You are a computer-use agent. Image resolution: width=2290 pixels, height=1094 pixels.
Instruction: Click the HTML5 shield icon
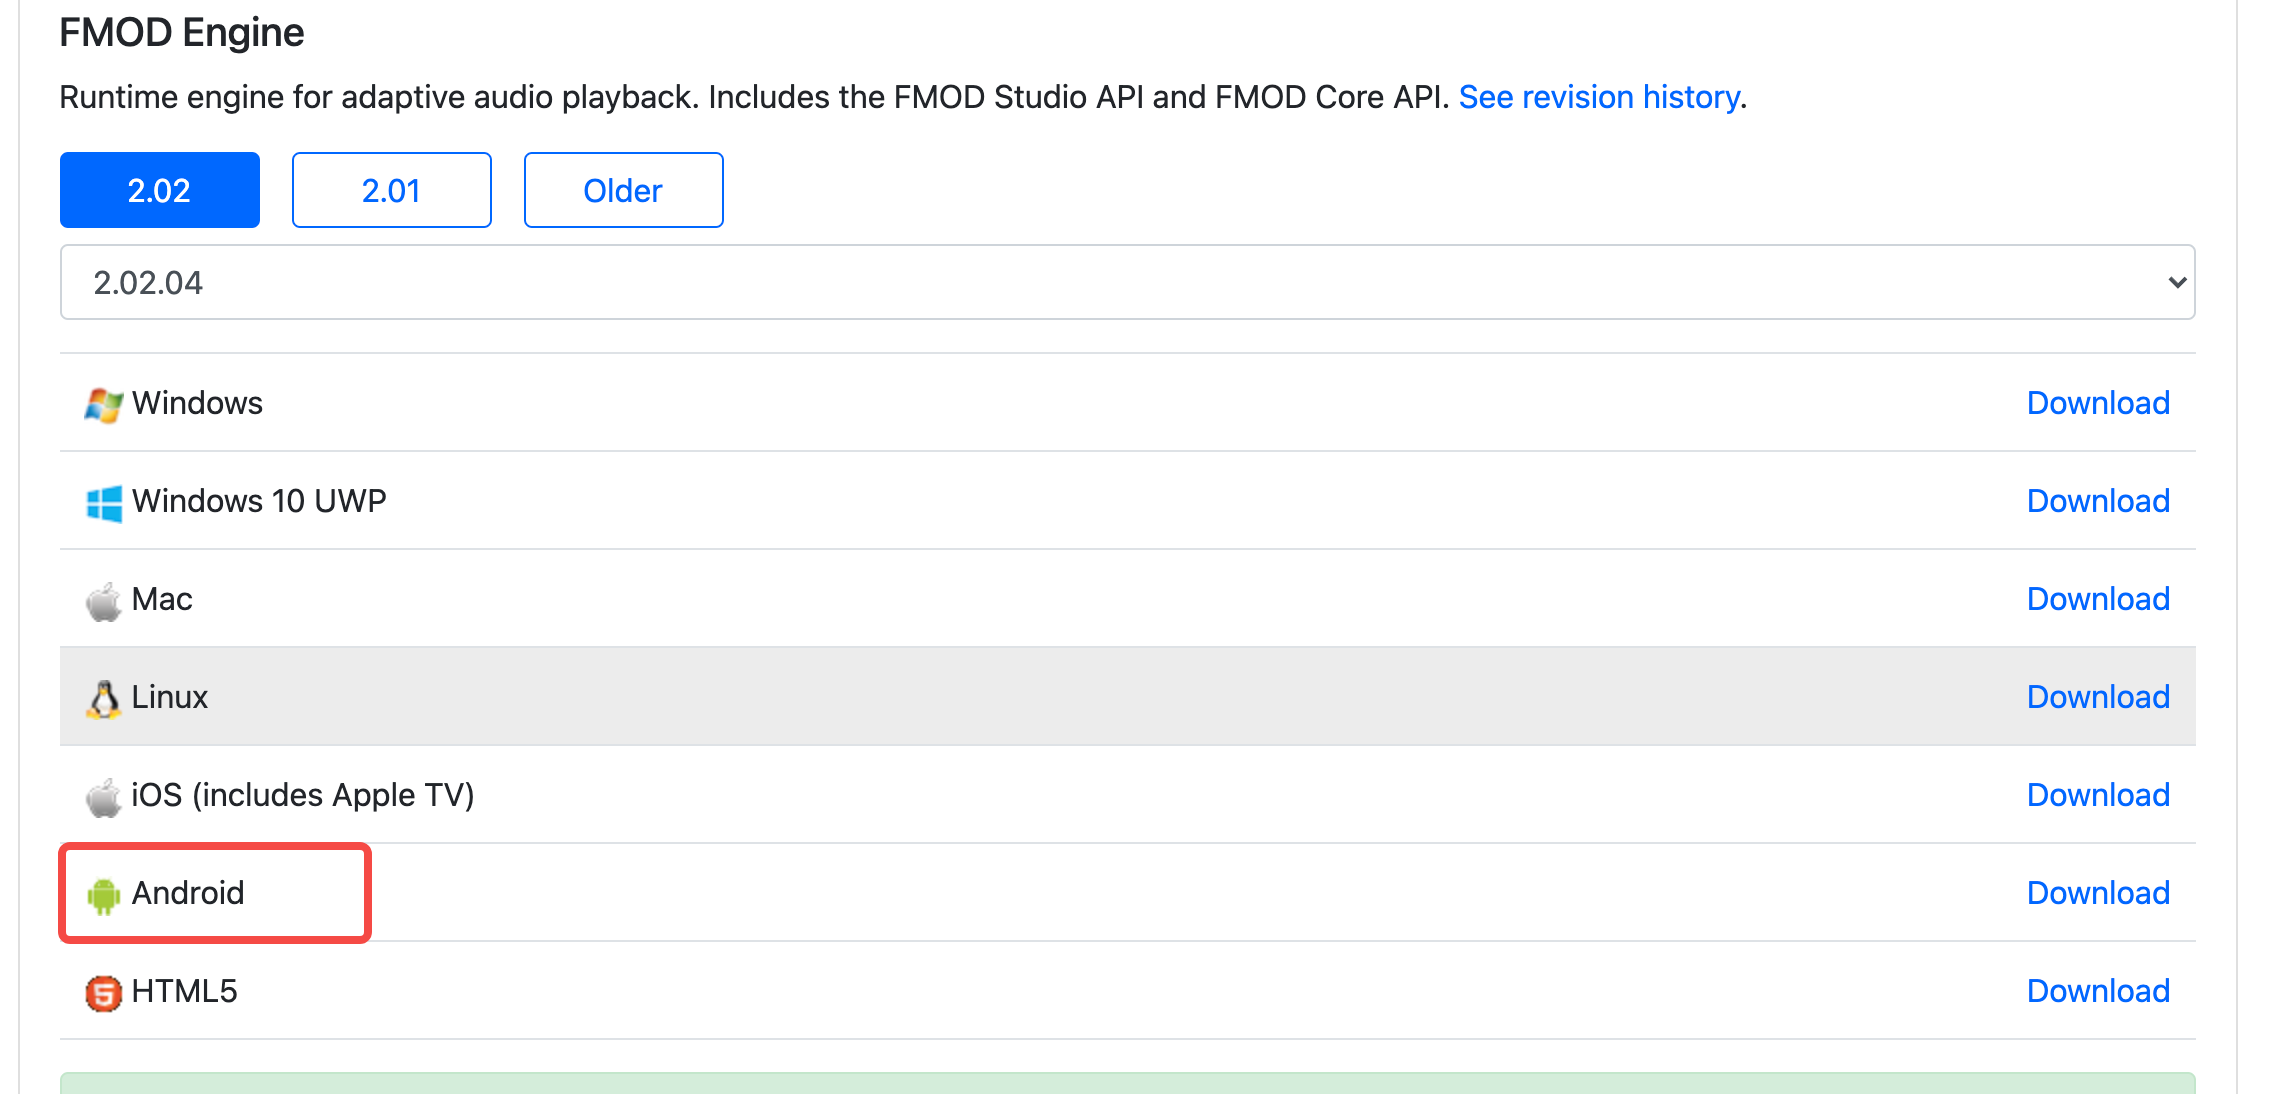coord(103,993)
